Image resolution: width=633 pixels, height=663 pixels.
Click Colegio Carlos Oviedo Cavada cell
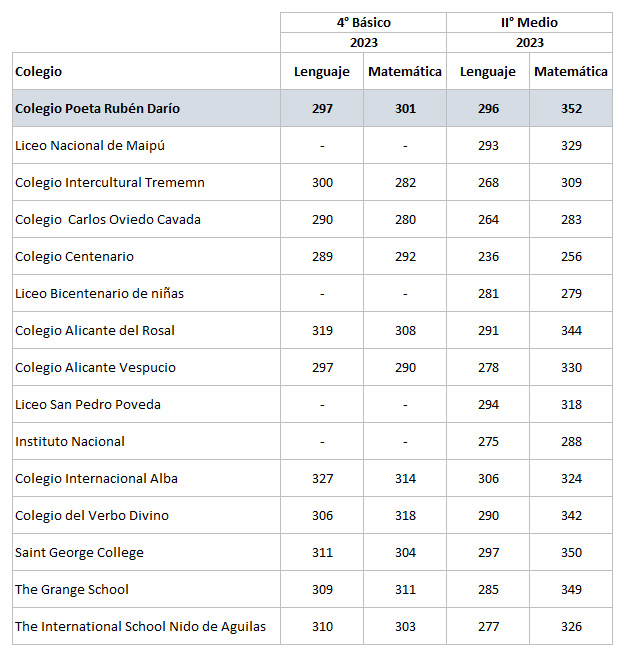click(107, 219)
